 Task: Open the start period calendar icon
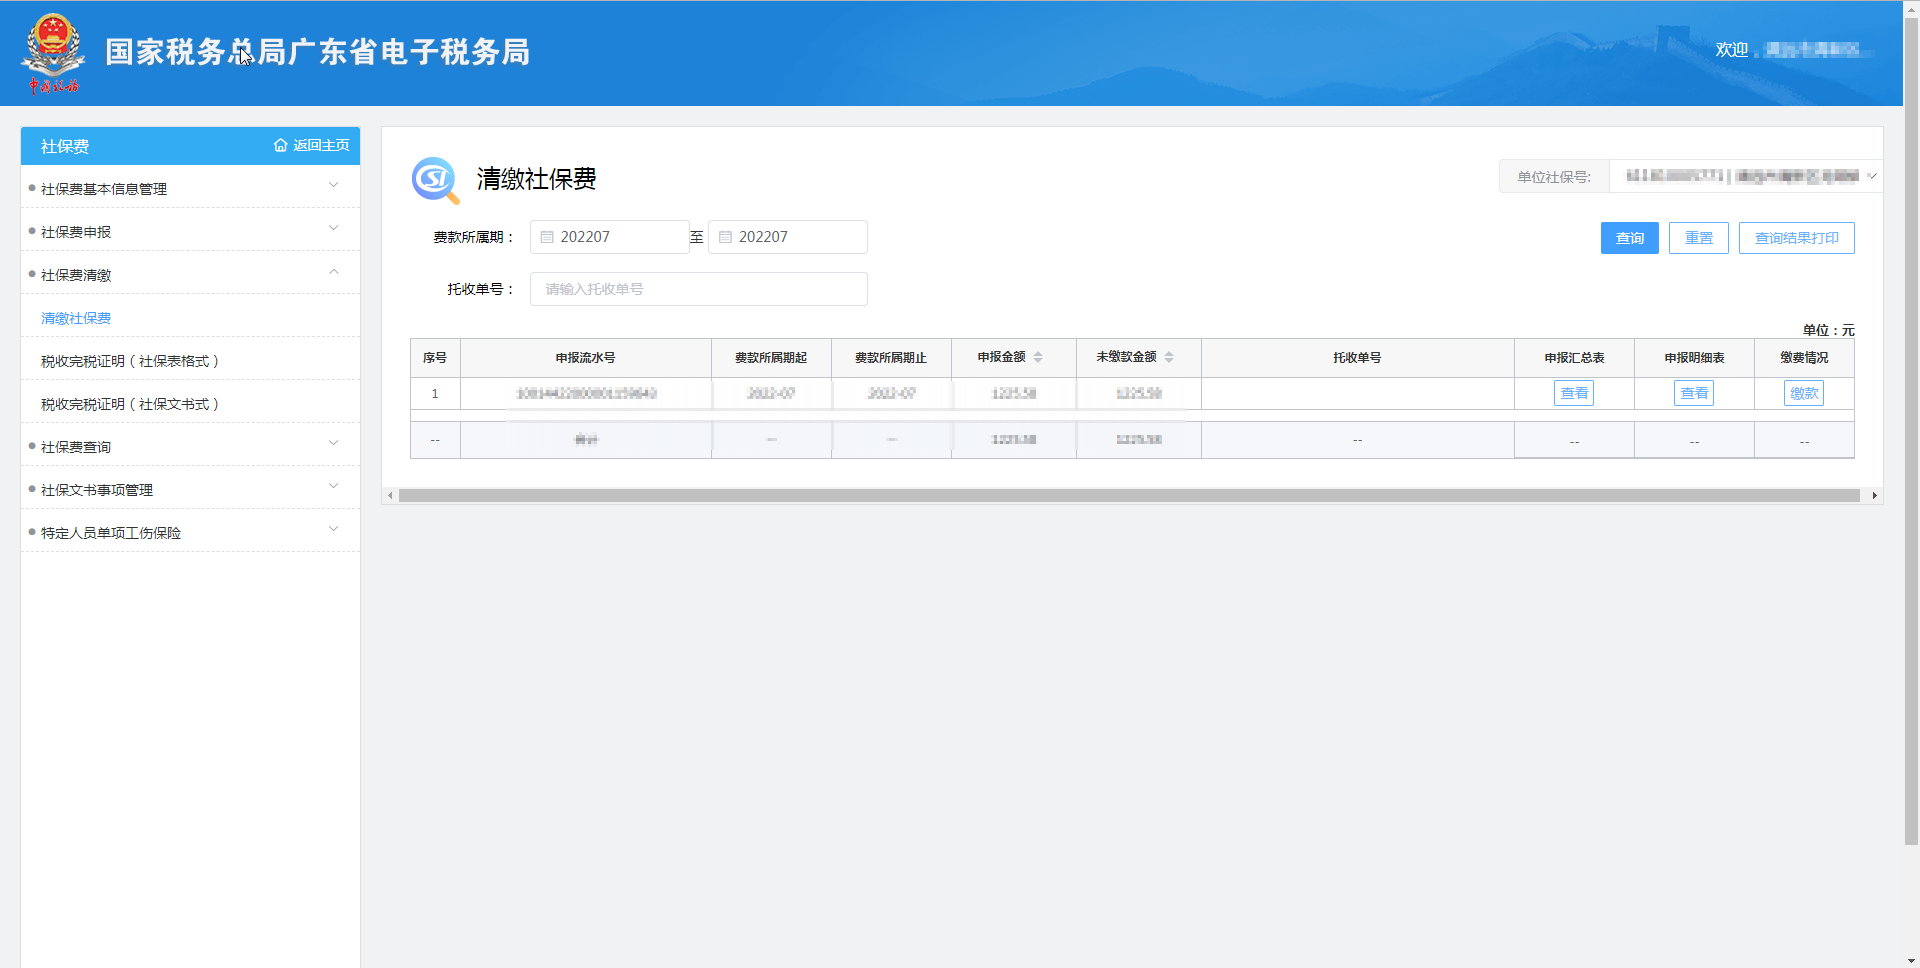[x=547, y=237]
